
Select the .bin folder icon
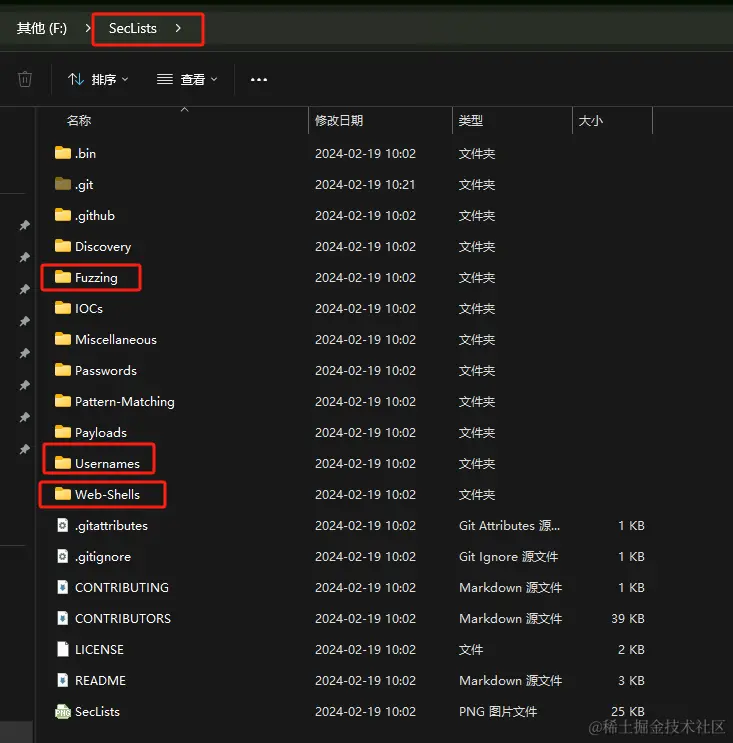(x=63, y=153)
